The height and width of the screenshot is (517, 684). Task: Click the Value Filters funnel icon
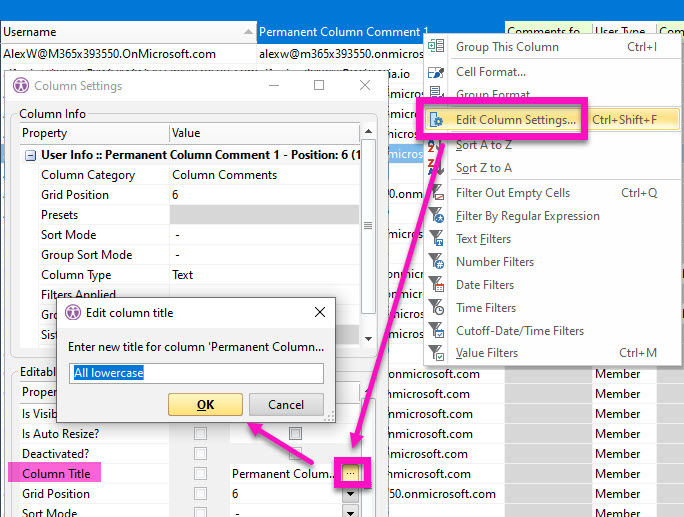436,353
